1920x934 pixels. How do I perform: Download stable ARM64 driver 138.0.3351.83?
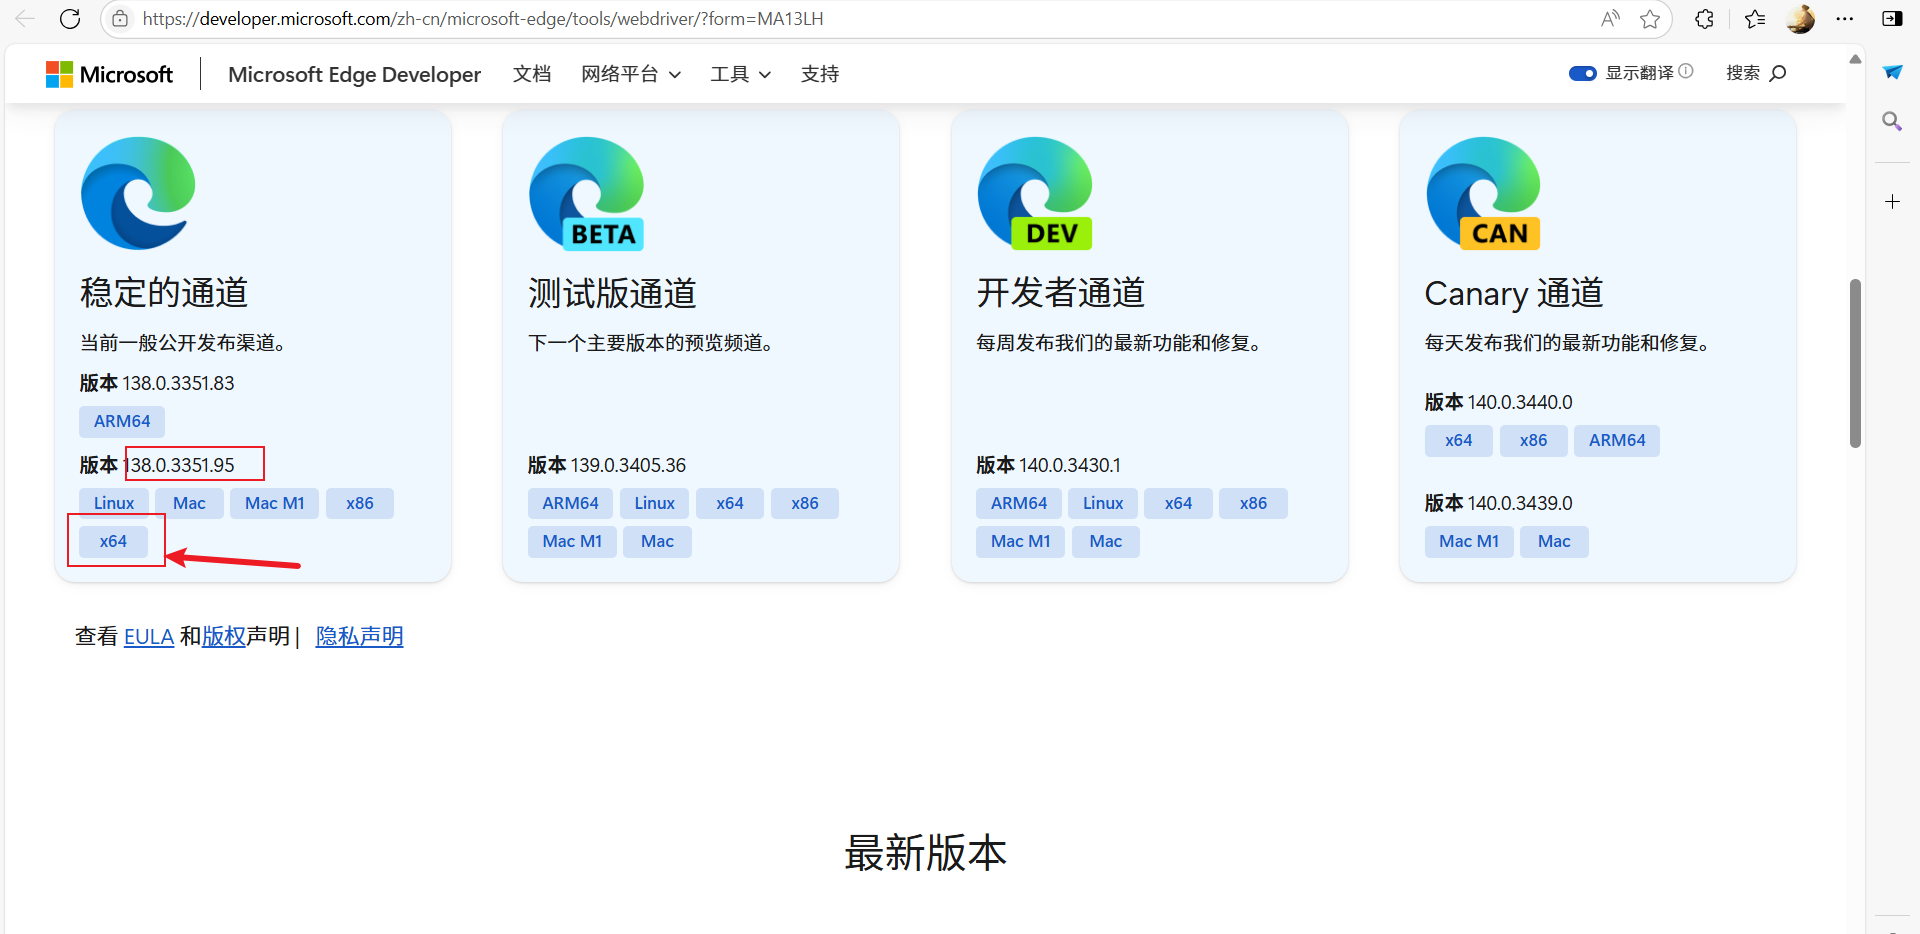coord(122,421)
